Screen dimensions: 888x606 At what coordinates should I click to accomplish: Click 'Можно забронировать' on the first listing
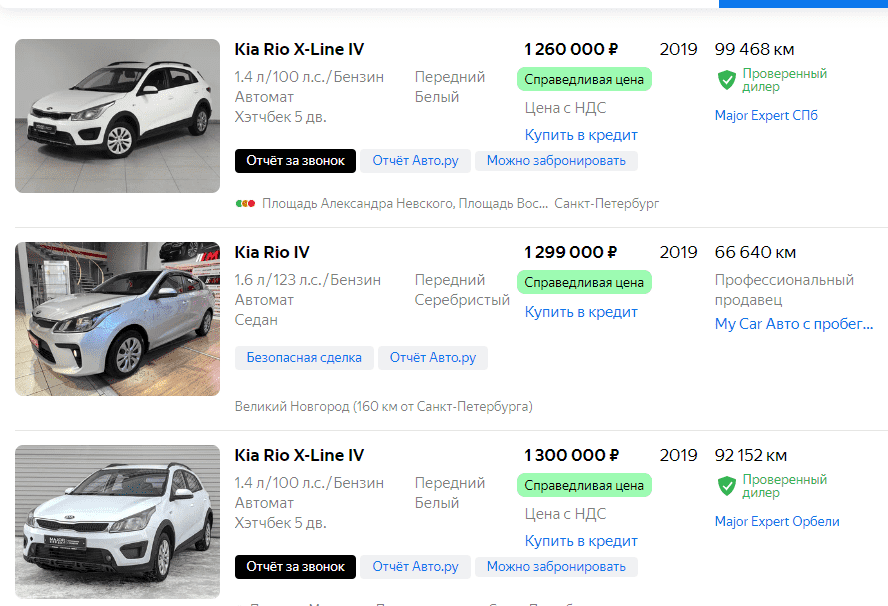click(556, 161)
